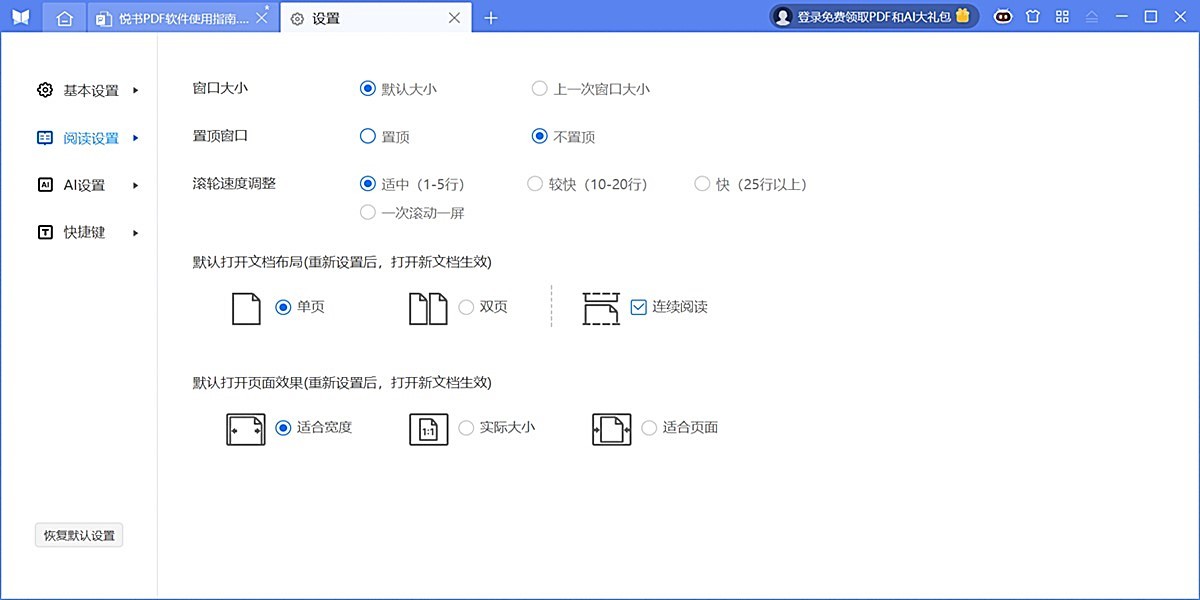Open the AI robot assistant icon

(x=1003, y=16)
